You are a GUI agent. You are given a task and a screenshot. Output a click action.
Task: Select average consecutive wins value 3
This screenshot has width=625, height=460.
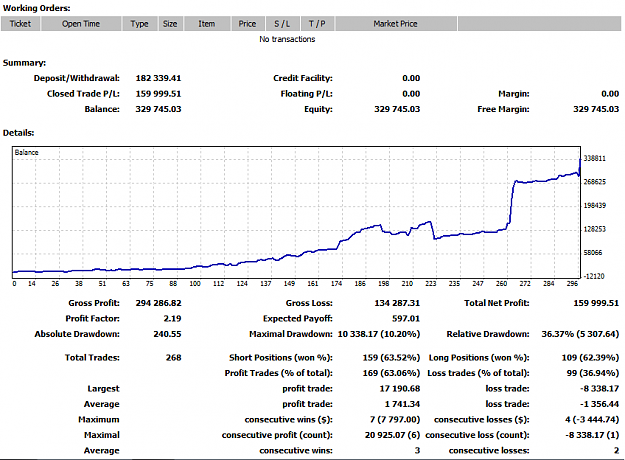point(417,451)
